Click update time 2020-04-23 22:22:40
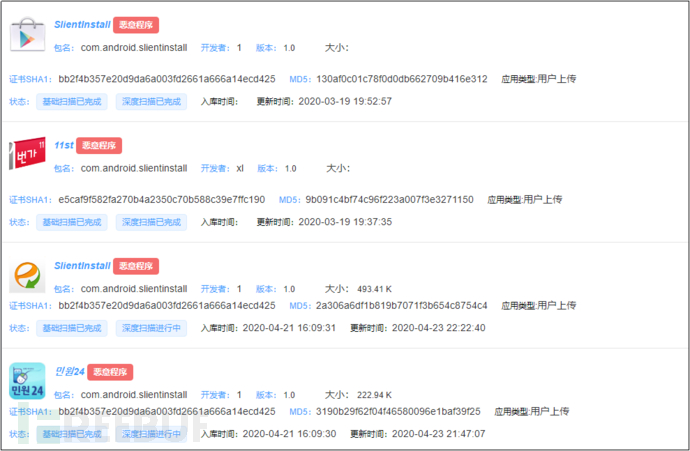This screenshot has height=451, width=690. pos(439,328)
